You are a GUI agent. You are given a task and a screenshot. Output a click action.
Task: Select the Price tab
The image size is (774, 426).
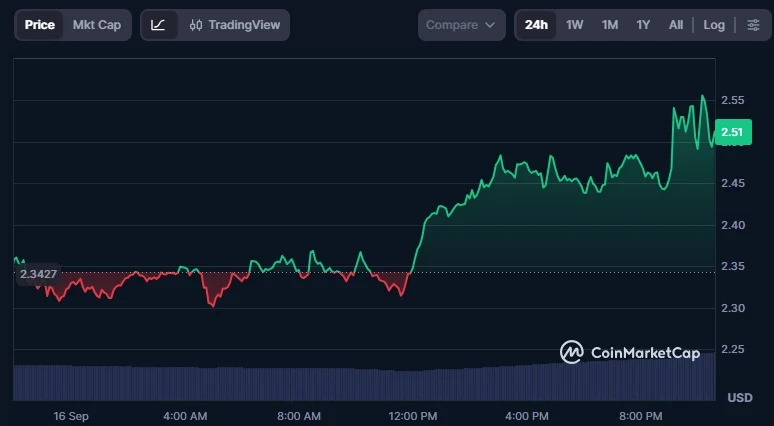click(39, 25)
